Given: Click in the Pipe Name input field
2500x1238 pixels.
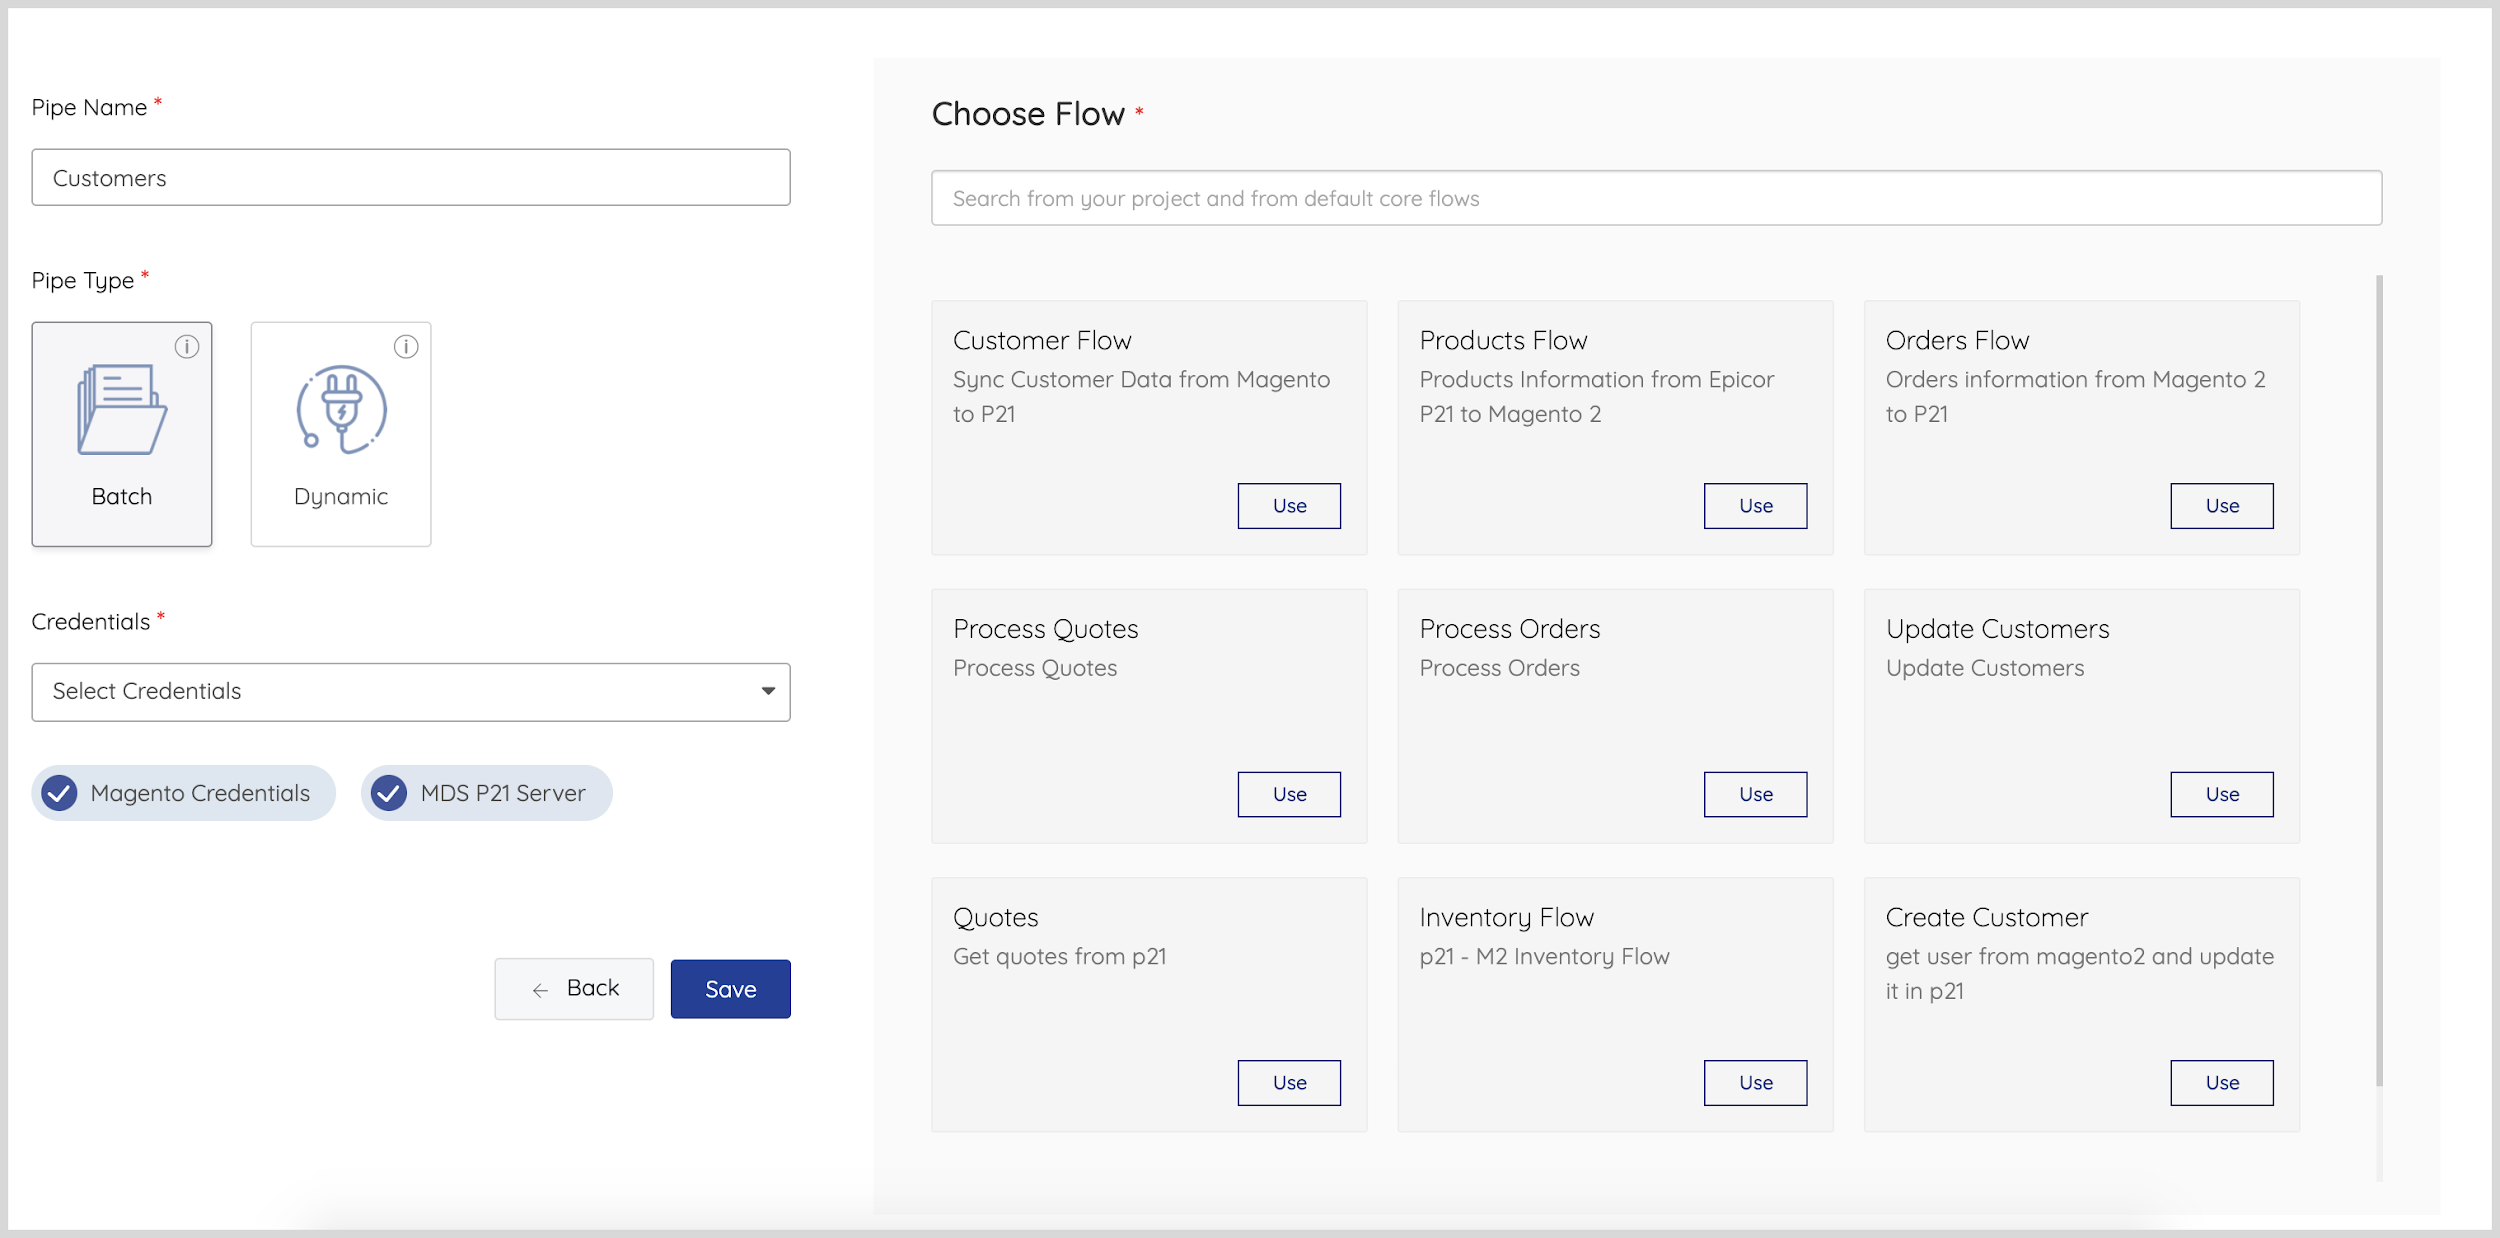Looking at the screenshot, I should pyautogui.click(x=410, y=178).
